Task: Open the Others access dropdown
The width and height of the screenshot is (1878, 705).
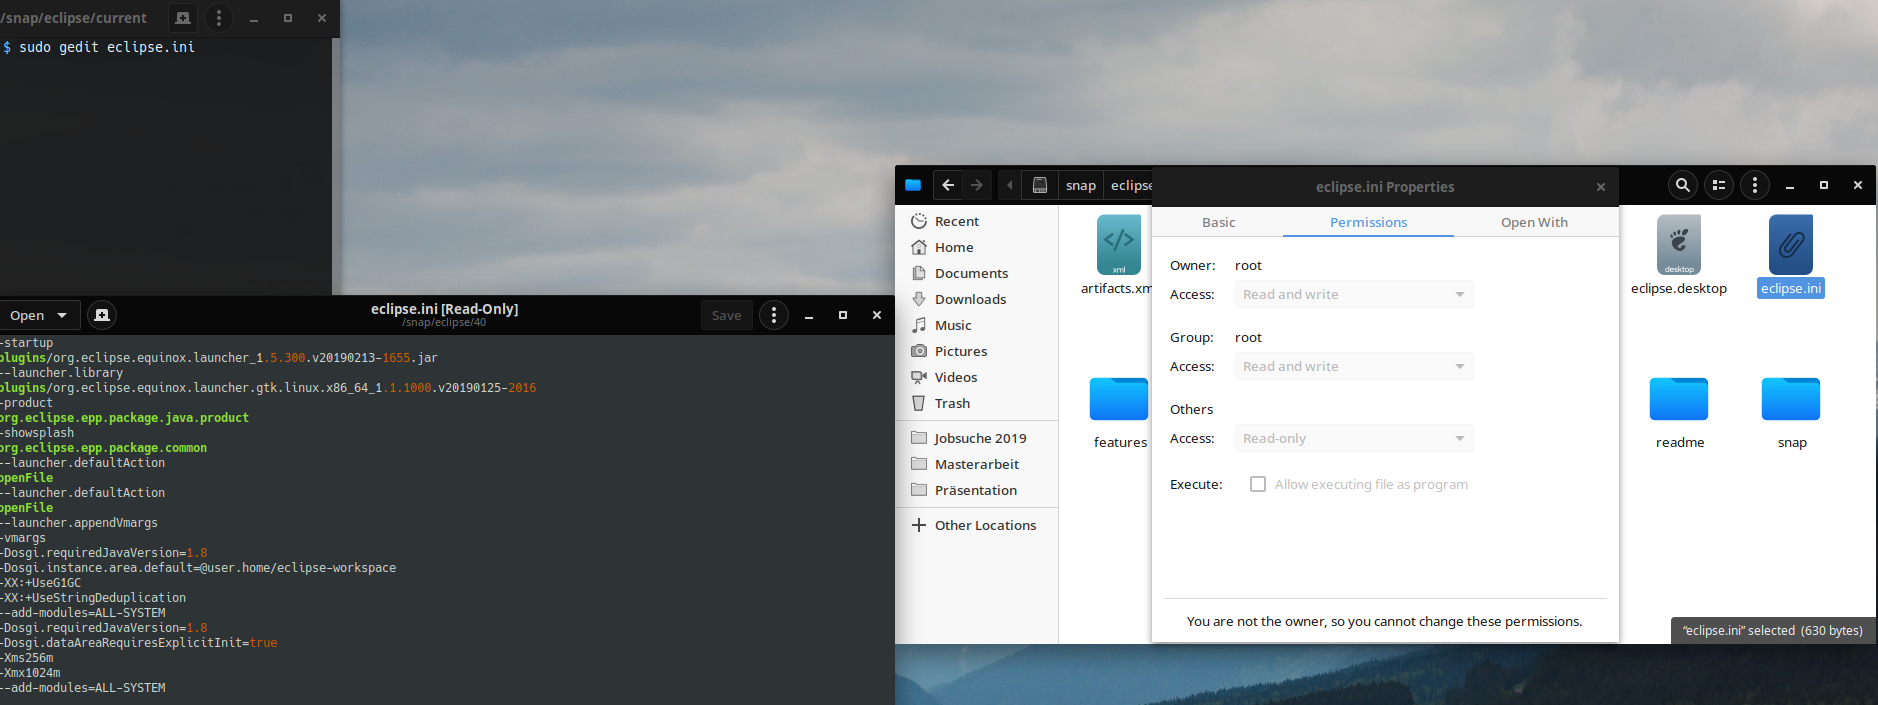Action: tap(1354, 438)
